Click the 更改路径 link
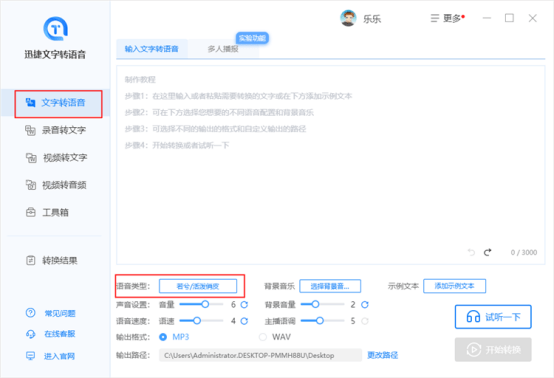This screenshot has height=378, width=554. click(x=383, y=355)
